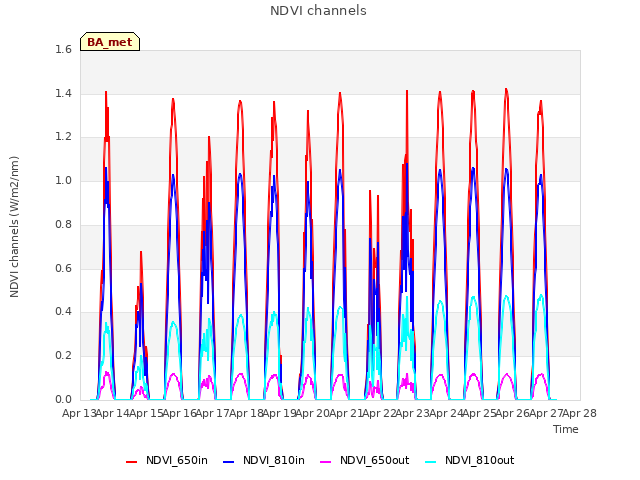This screenshot has width=640, height=480.
Task: Select the NDVI_810in legend label
Action: click(273, 460)
